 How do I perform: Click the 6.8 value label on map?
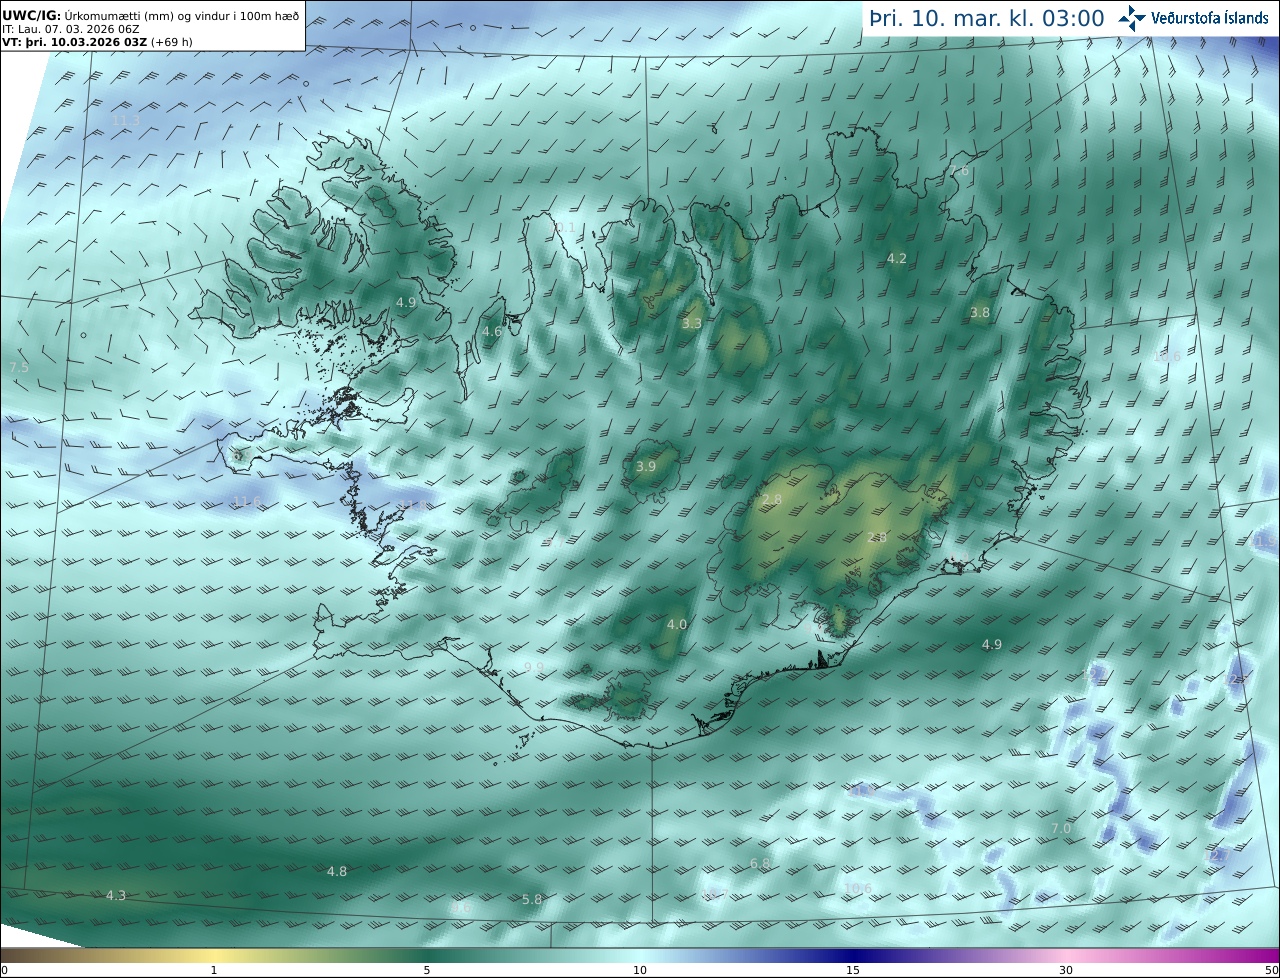click(760, 864)
